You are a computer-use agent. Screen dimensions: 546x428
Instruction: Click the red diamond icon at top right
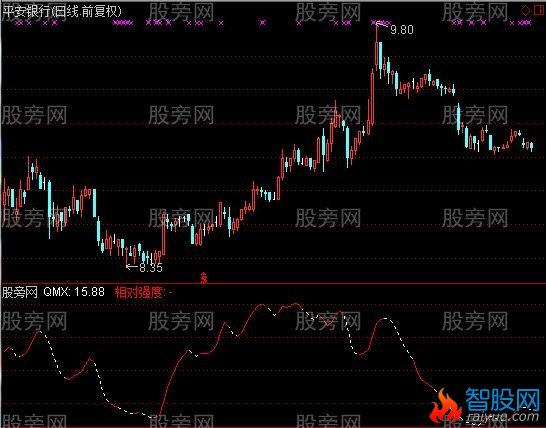click(x=525, y=11)
